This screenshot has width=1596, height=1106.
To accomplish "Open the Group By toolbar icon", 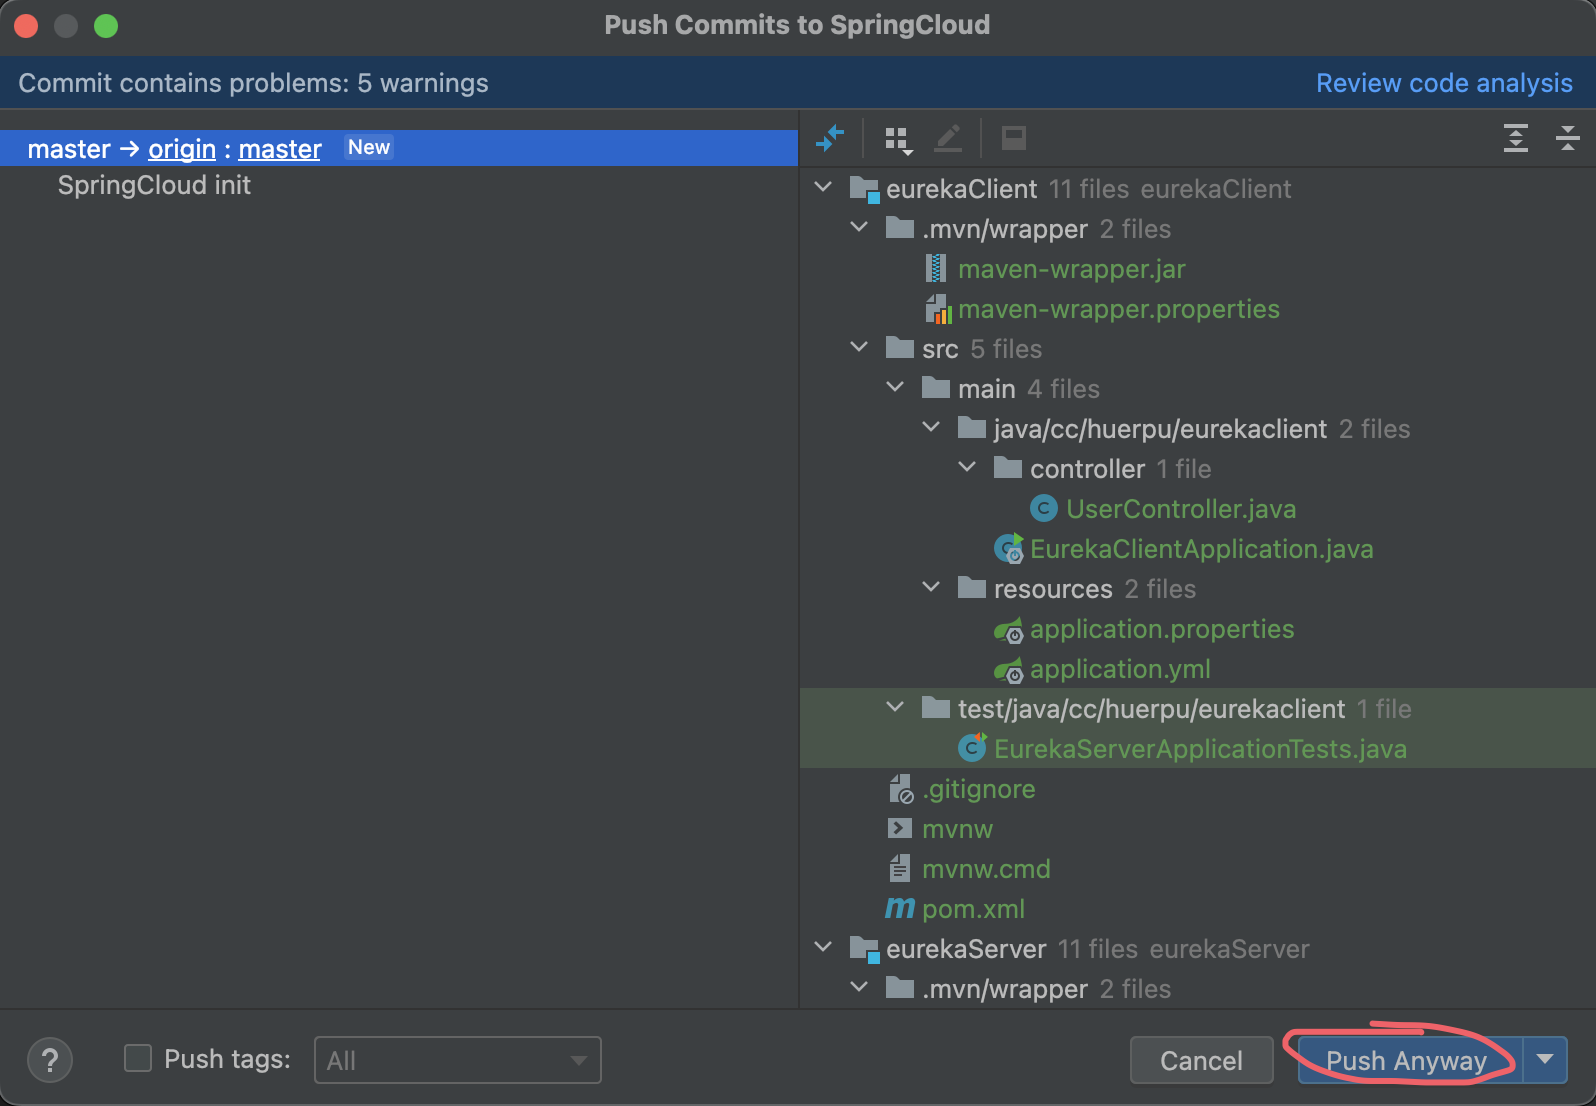I will [x=898, y=139].
